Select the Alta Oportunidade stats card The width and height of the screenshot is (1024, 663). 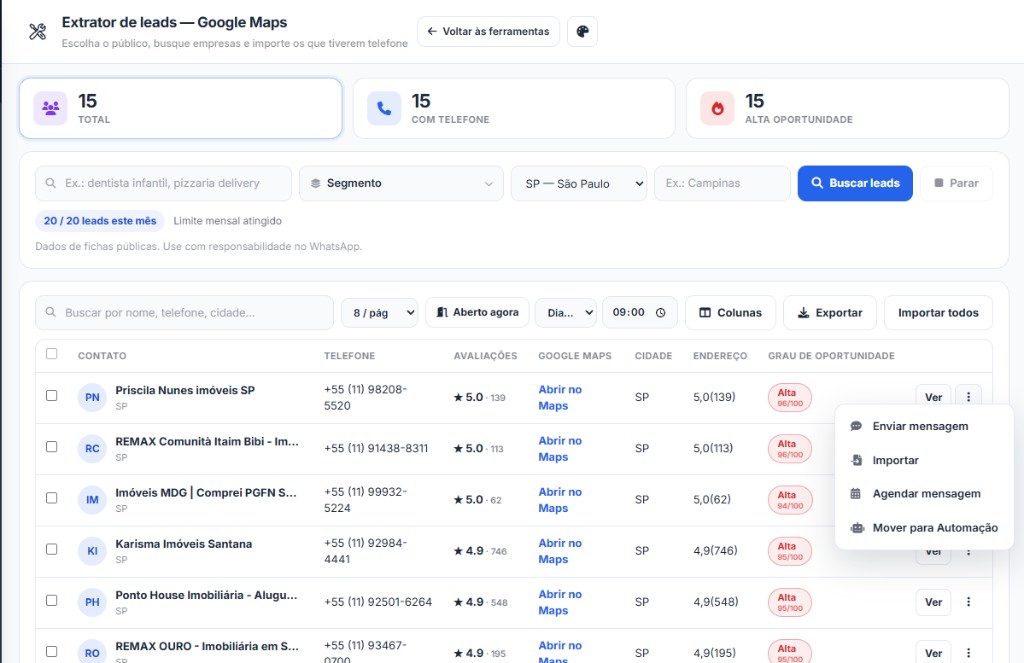(x=848, y=108)
